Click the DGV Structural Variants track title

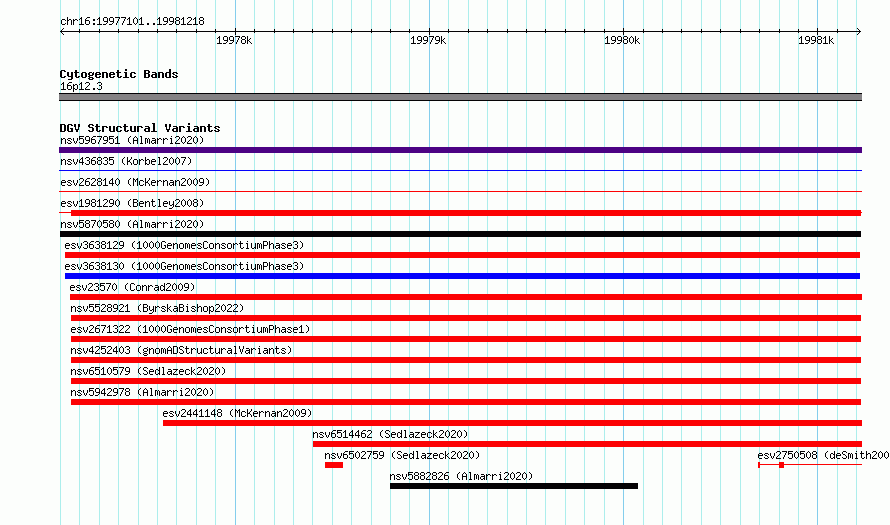coord(140,128)
